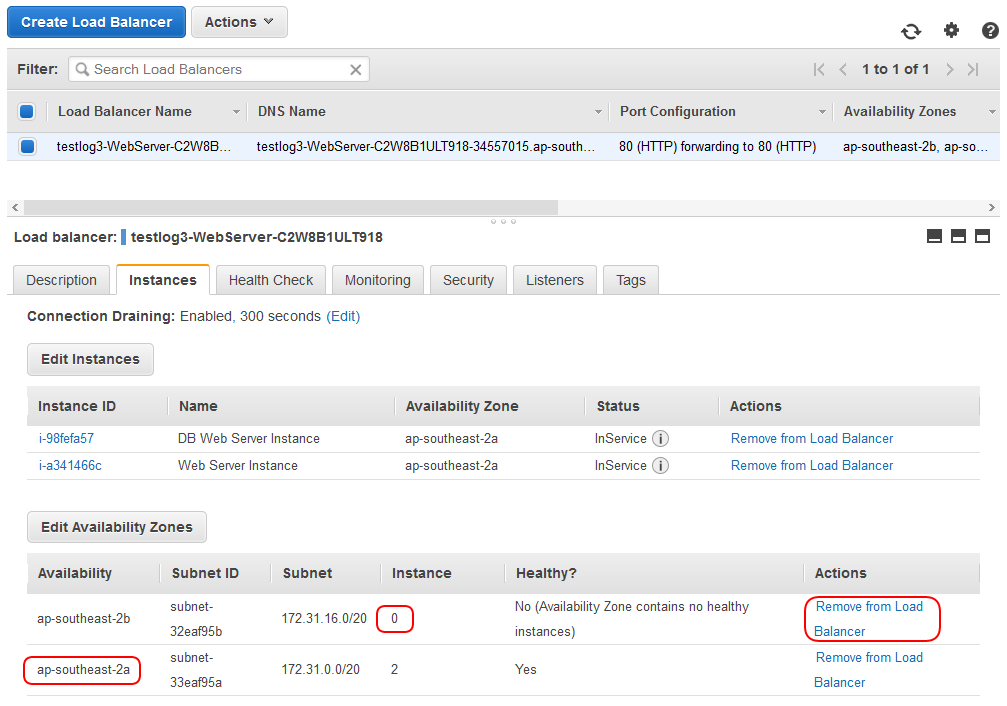The width and height of the screenshot is (1007, 706).
Task: Open settings gear icon
Action: click(x=951, y=30)
